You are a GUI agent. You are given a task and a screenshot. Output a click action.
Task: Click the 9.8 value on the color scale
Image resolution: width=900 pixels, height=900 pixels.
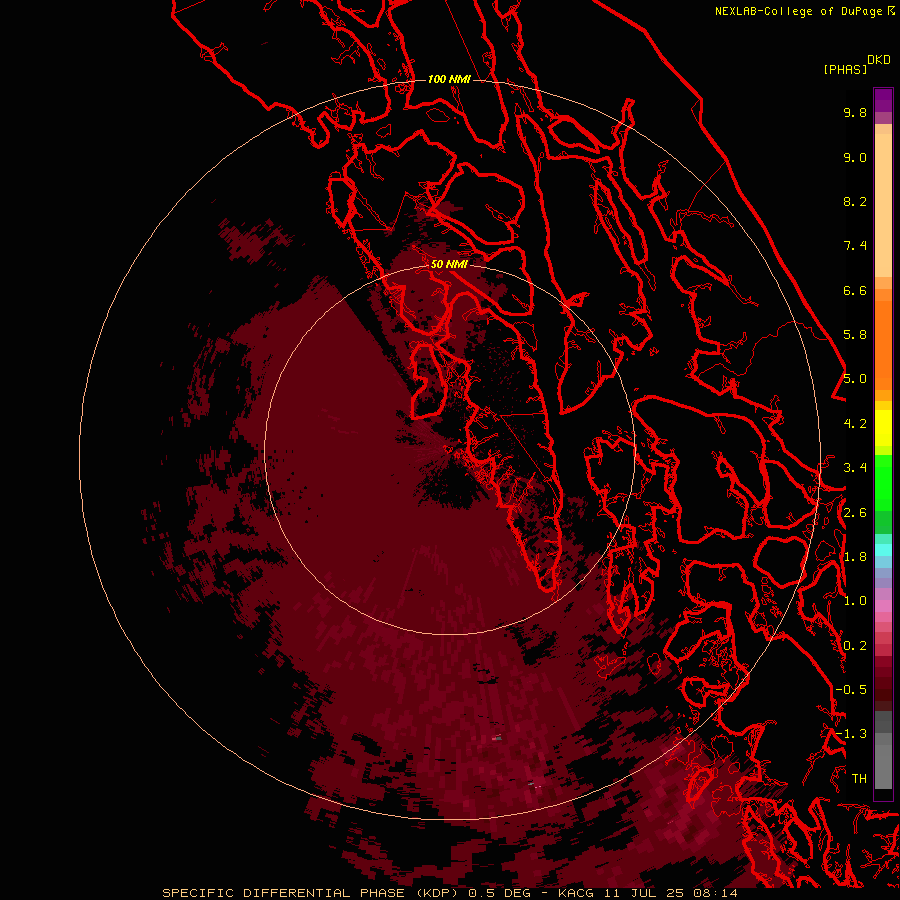point(855,112)
